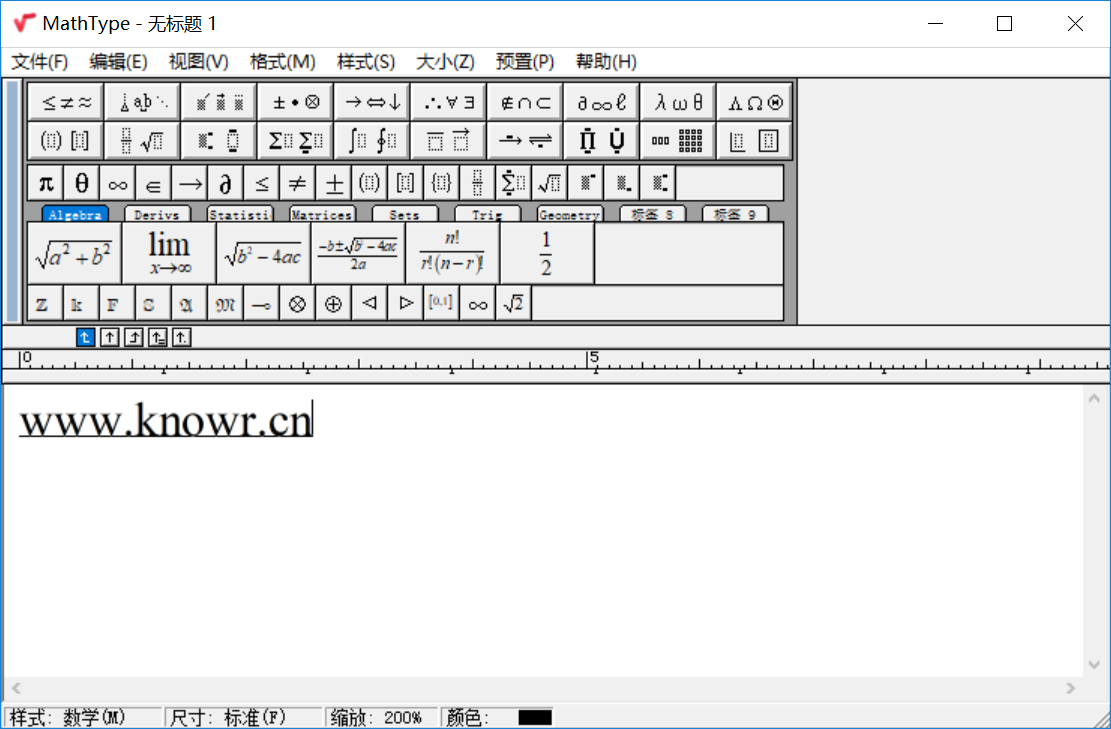1111x729 pixels.
Task: Select the right-aligned tab stop button
Action: click(x=133, y=337)
